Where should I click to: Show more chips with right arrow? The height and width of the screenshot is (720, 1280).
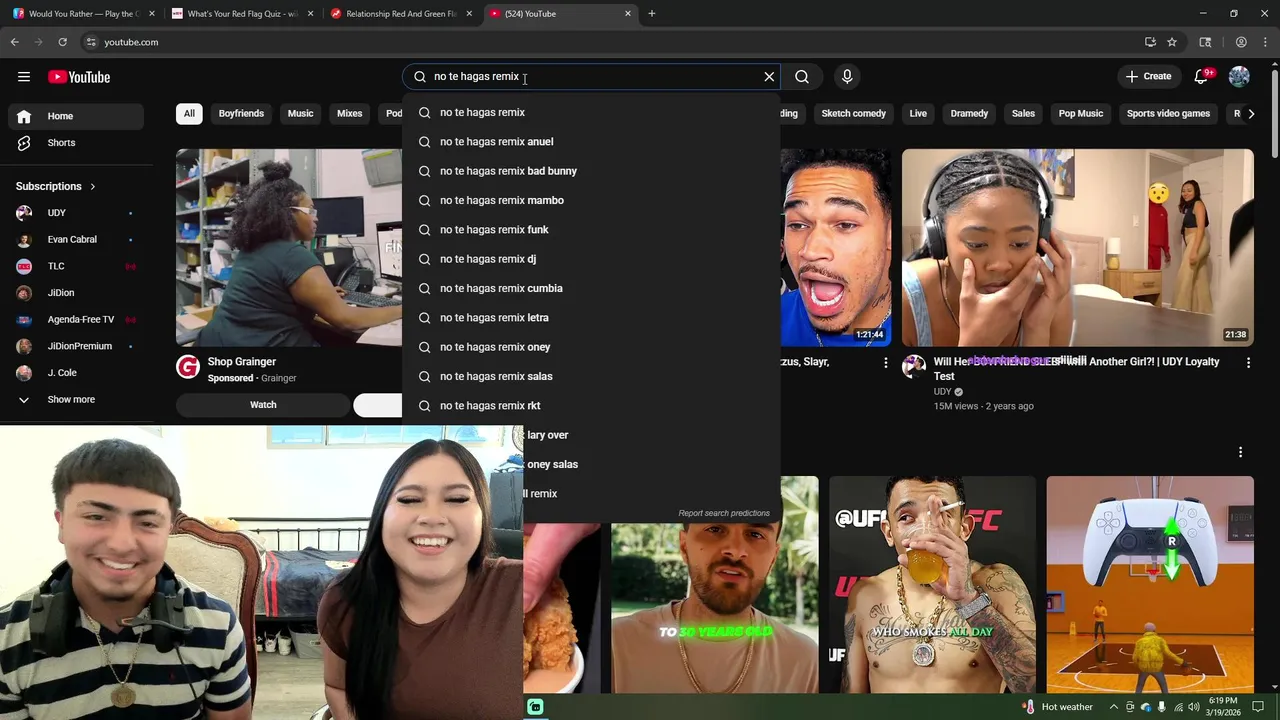tap(1251, 114)
